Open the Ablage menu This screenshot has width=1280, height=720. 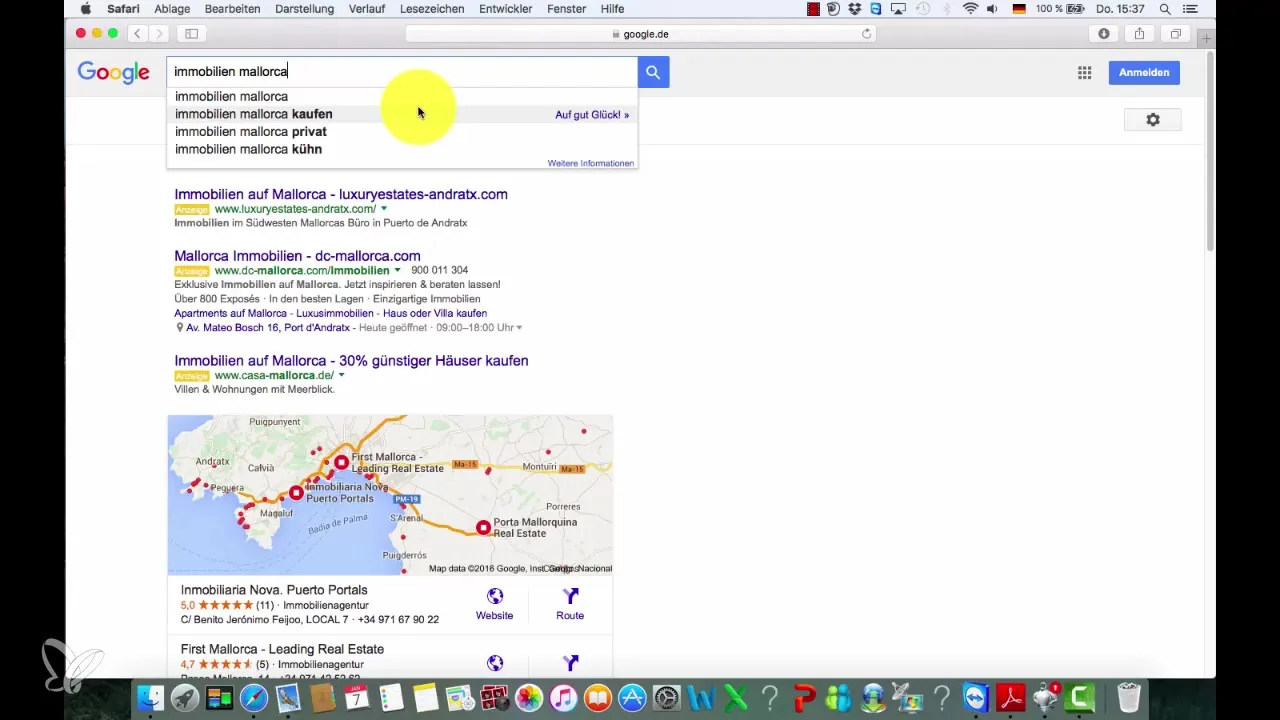(172, 8)
